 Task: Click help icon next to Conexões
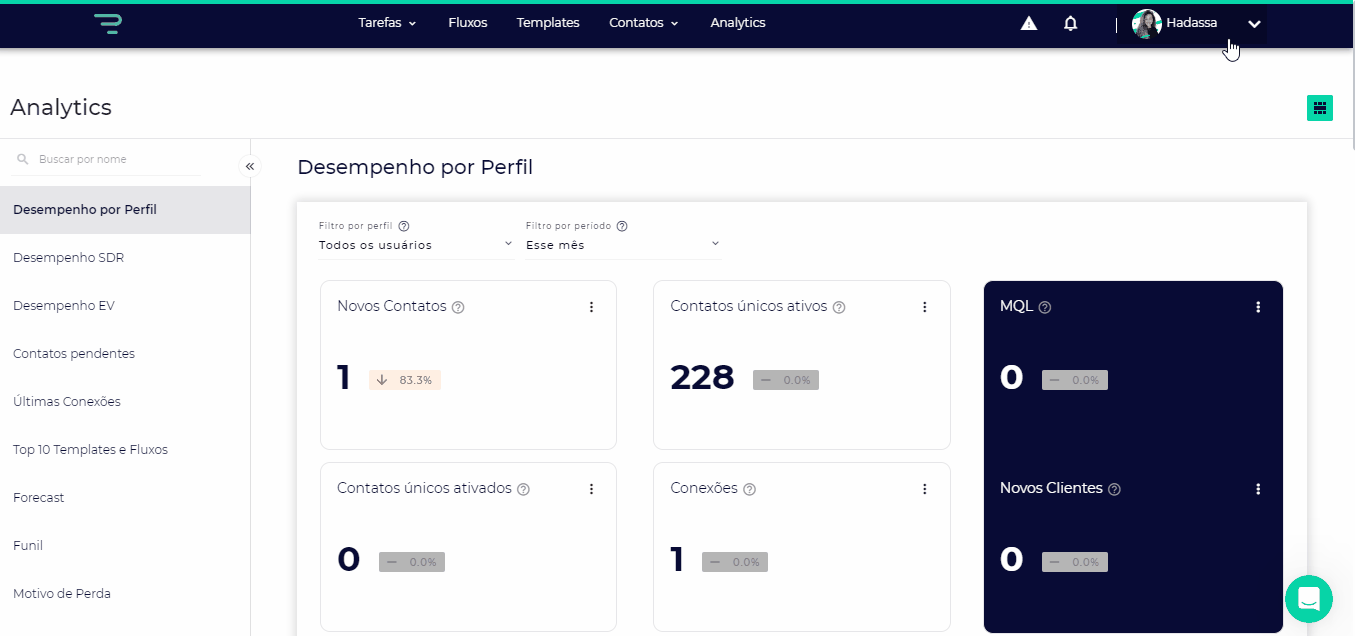click(x=750, y=489)
